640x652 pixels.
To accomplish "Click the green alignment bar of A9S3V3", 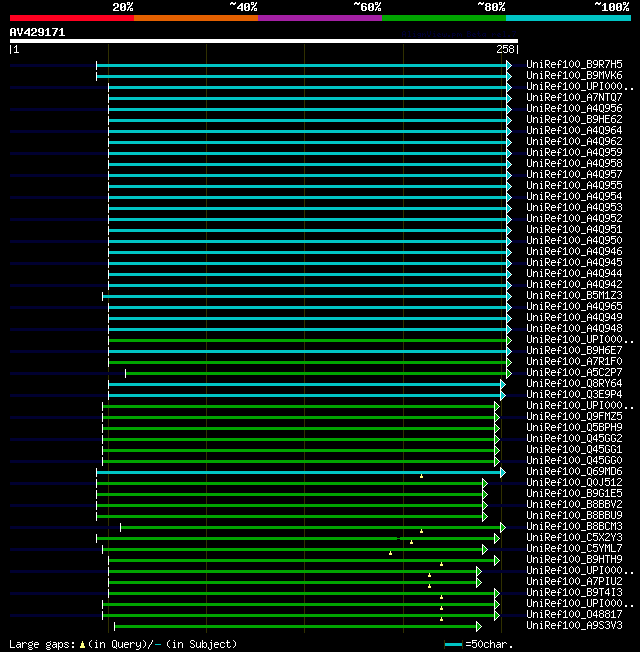I will tap(295, 626).
